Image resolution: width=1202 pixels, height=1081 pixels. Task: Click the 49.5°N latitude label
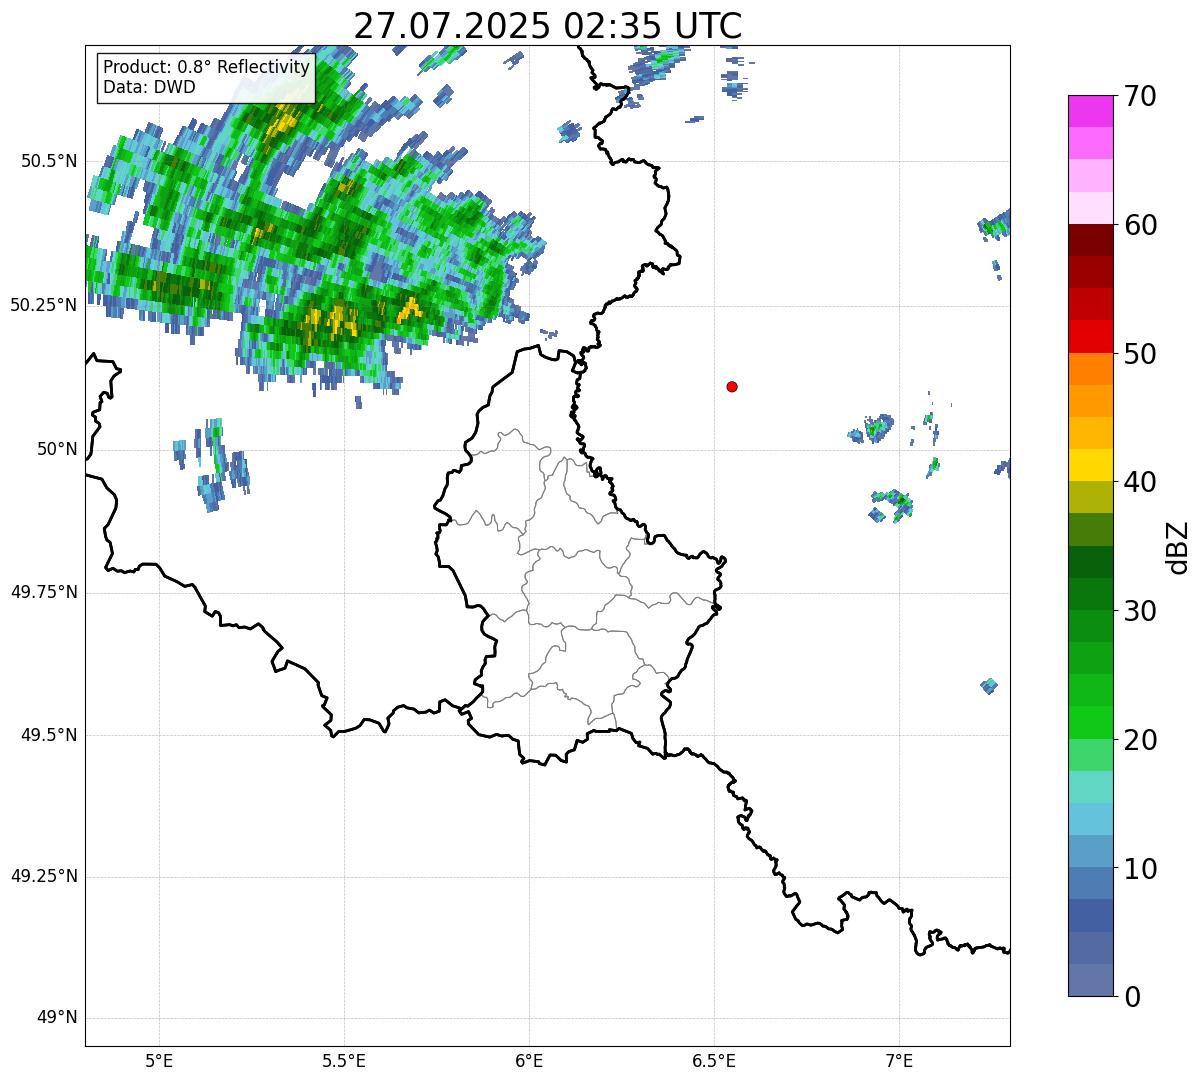click(x=48, y=735)
